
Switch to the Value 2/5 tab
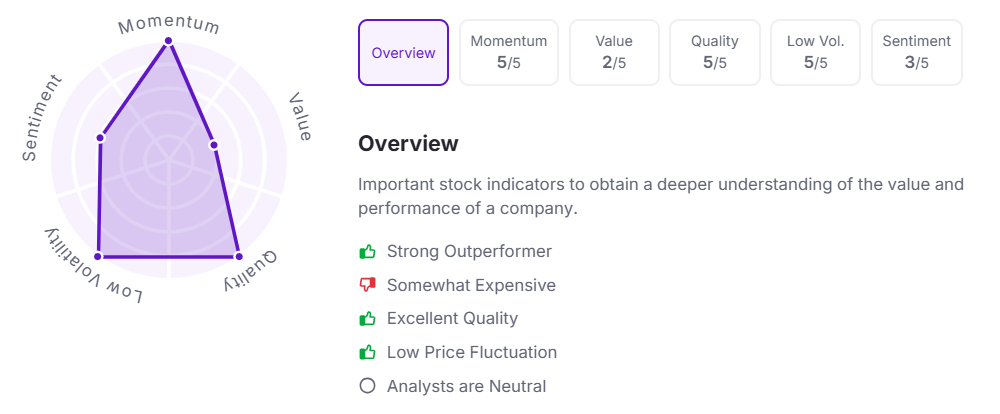coord(614,53)
